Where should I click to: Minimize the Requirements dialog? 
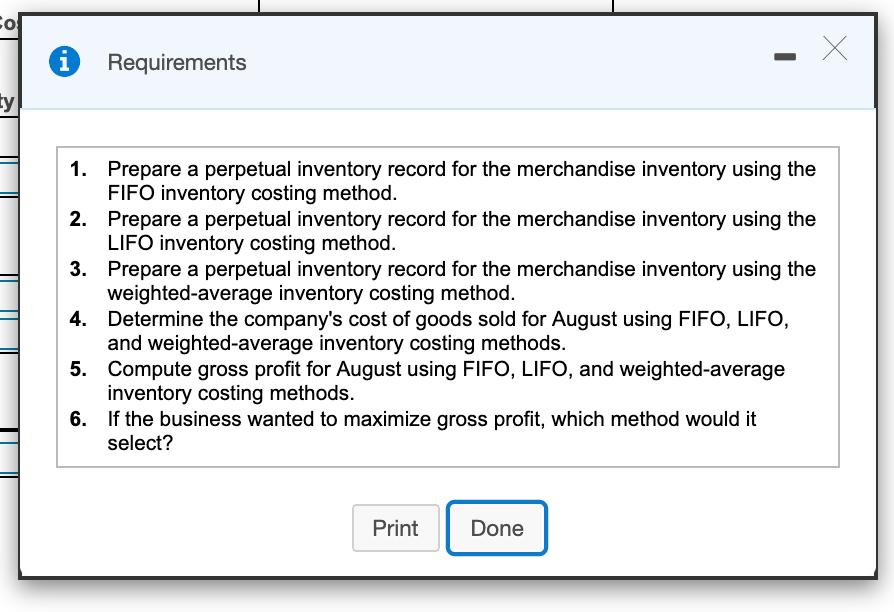click(789, 55)
